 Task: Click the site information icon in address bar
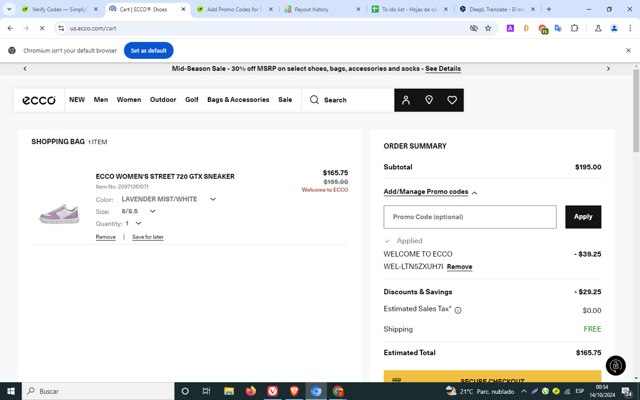tap(61, 28)
